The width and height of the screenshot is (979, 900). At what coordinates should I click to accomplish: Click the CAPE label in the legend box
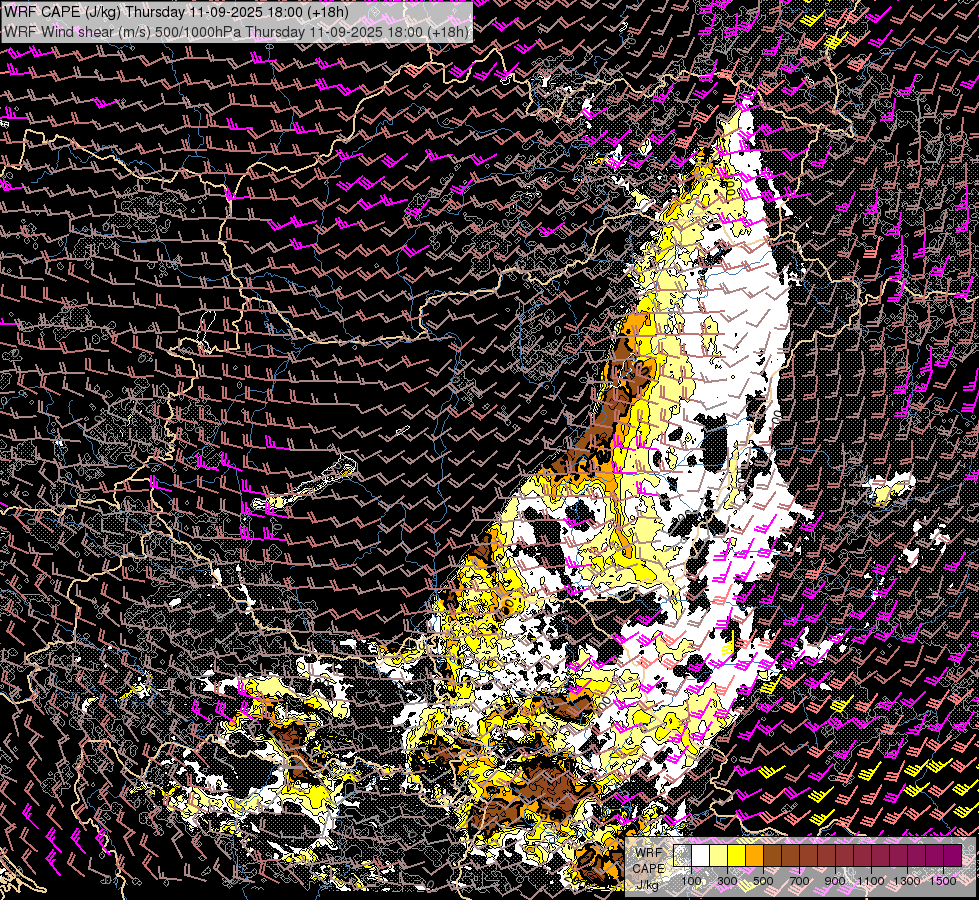point(649,869)
